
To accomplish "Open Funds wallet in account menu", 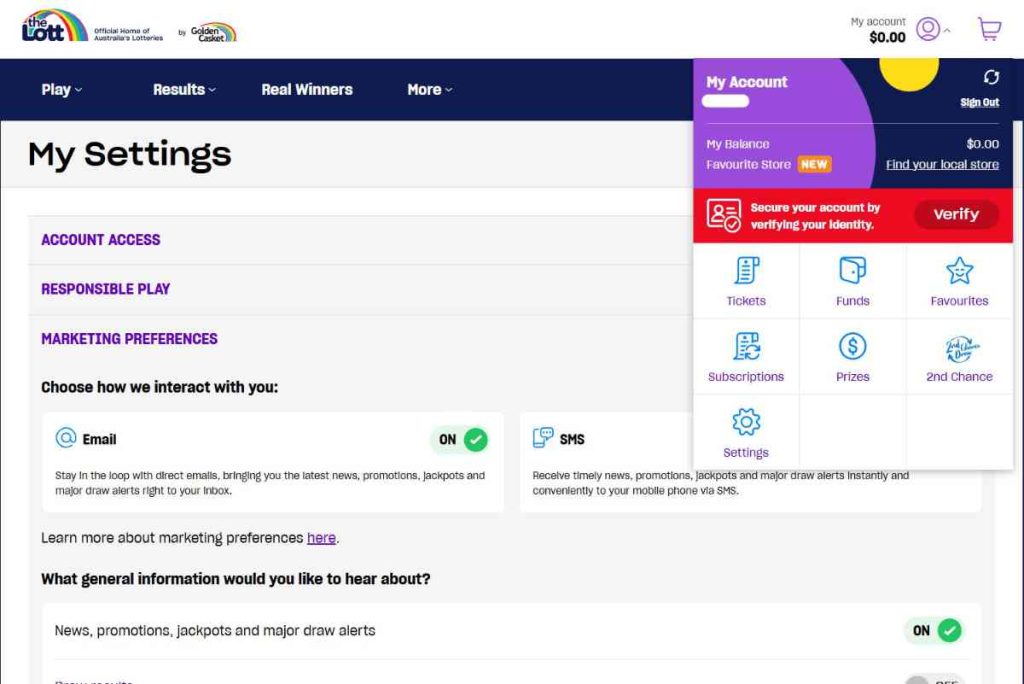I will tap(852, 282).
